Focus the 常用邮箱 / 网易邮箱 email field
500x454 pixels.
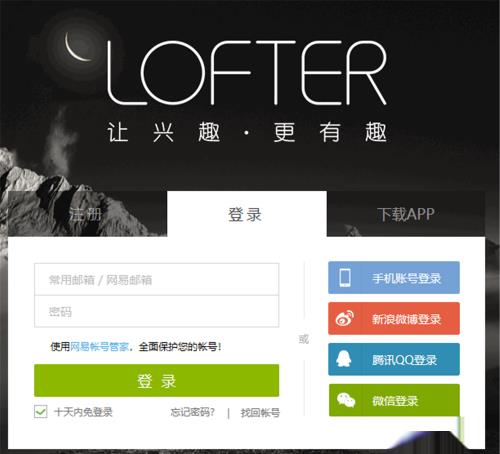157,279
